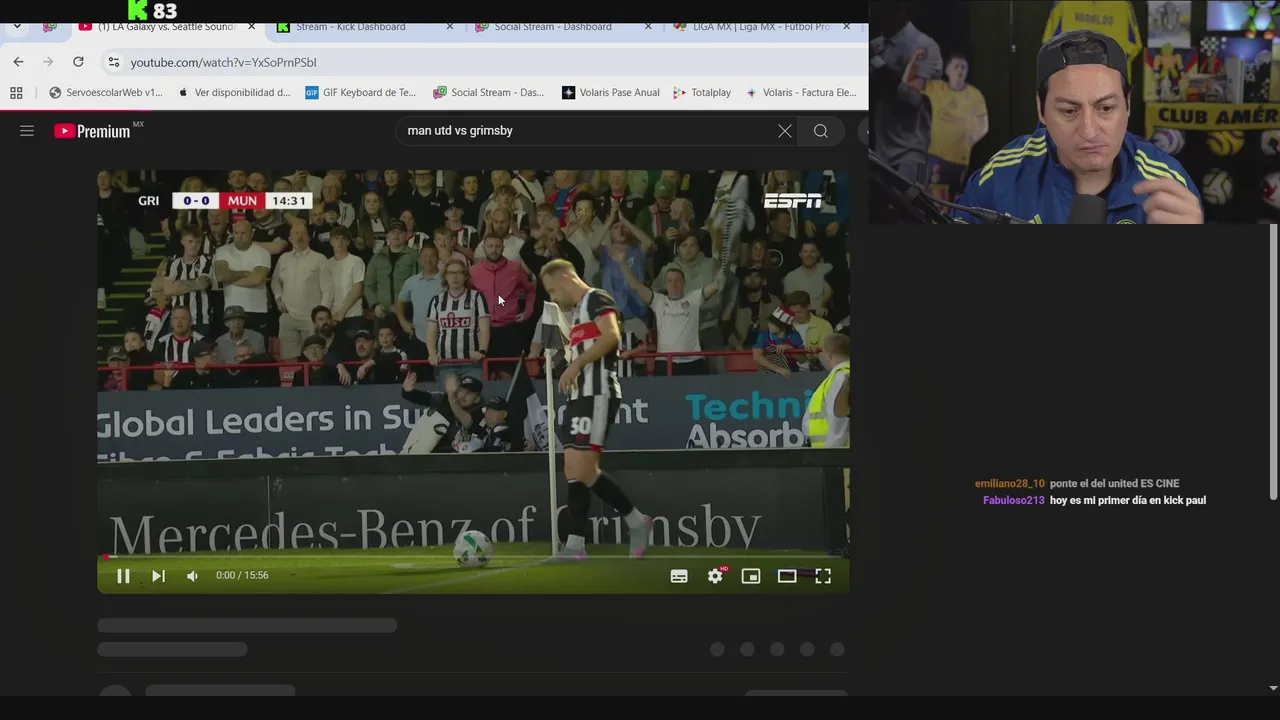The image size is (1280, 720).
Task: Close the Kick Dashboard tab
Action: (449, 27)
